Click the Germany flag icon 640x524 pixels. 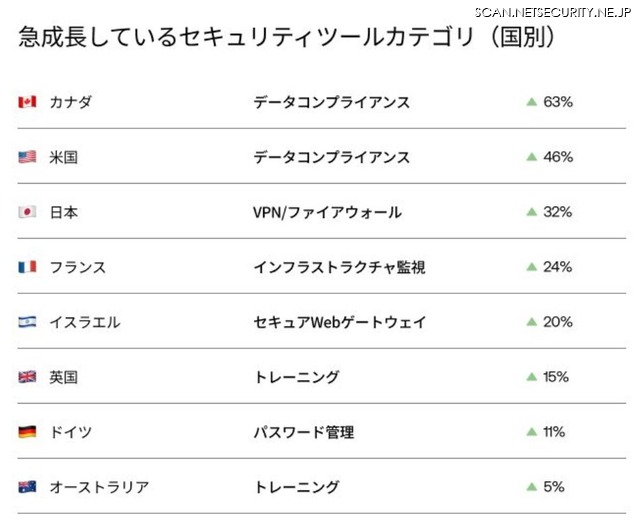coord(27,432)
